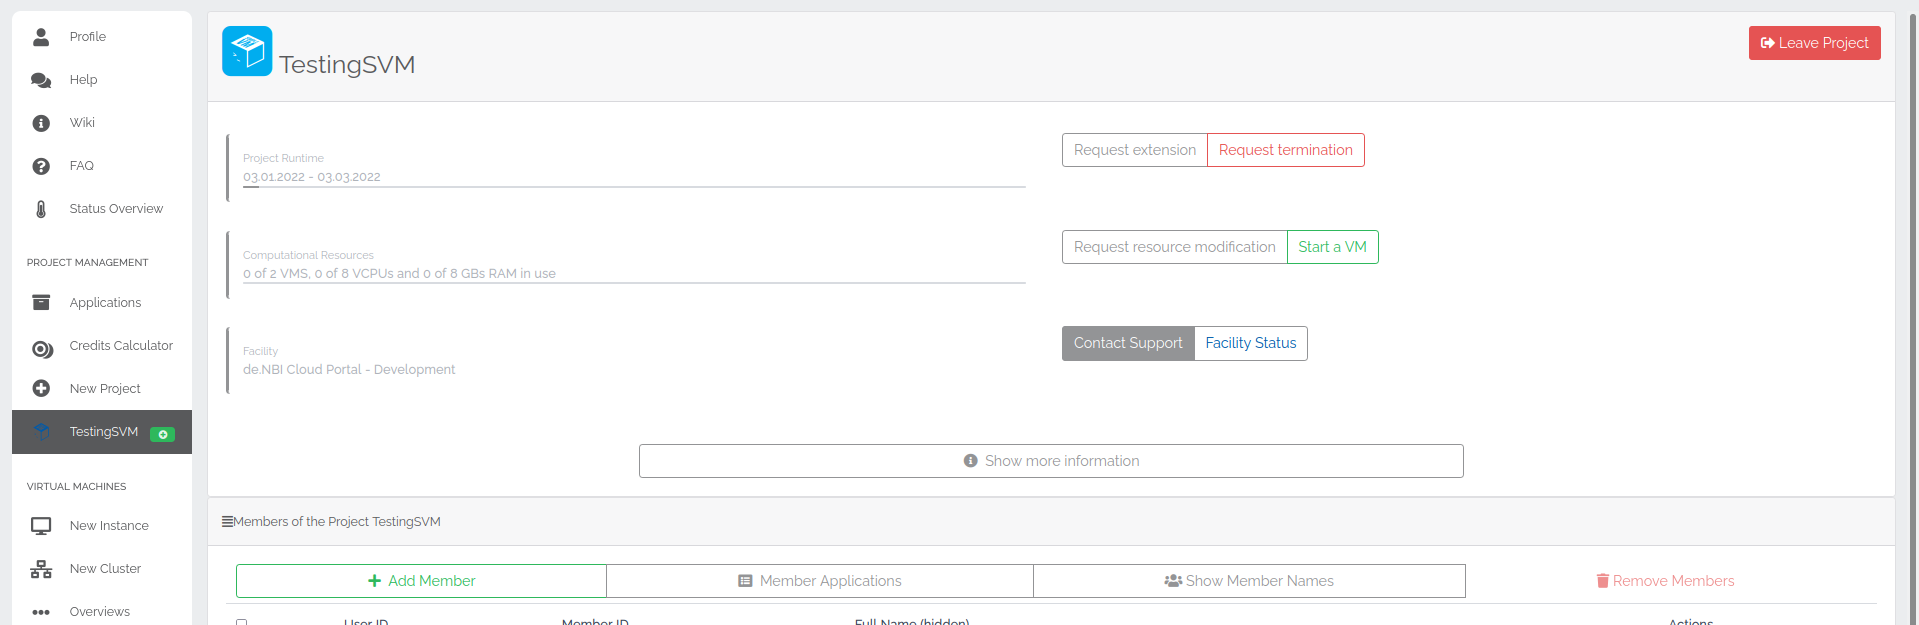Open New Cluster in sidebar
This screenshot has width=1919, height=625.
tap(105, 569)
